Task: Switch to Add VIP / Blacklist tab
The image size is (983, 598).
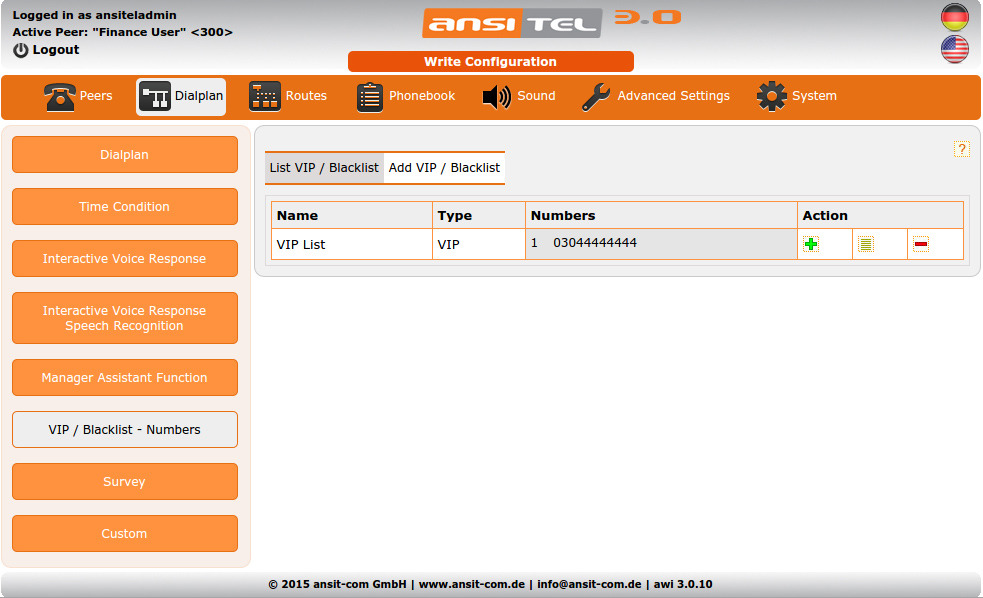Action: (444, 168)
